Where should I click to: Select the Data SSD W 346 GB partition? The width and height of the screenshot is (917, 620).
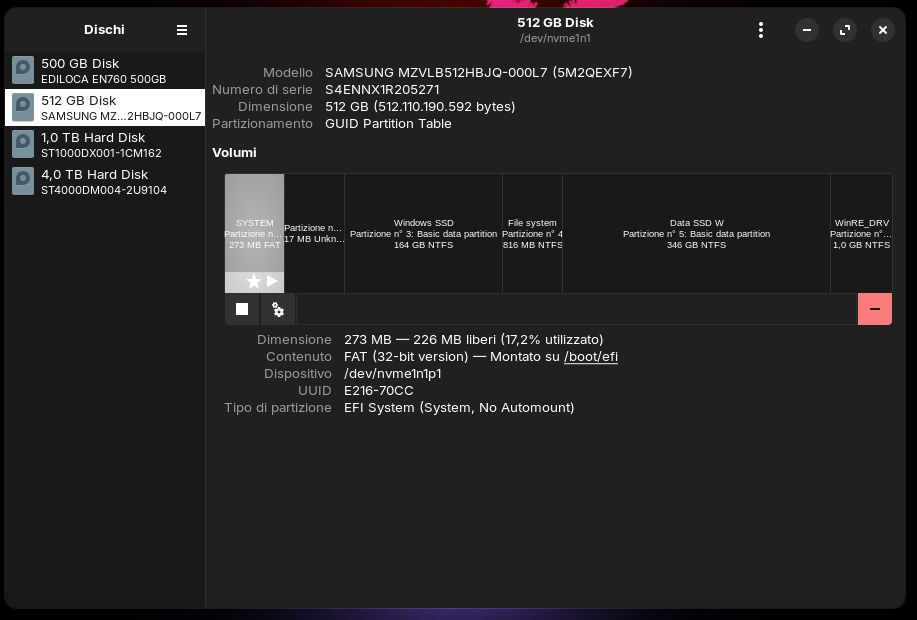[696, 233]
